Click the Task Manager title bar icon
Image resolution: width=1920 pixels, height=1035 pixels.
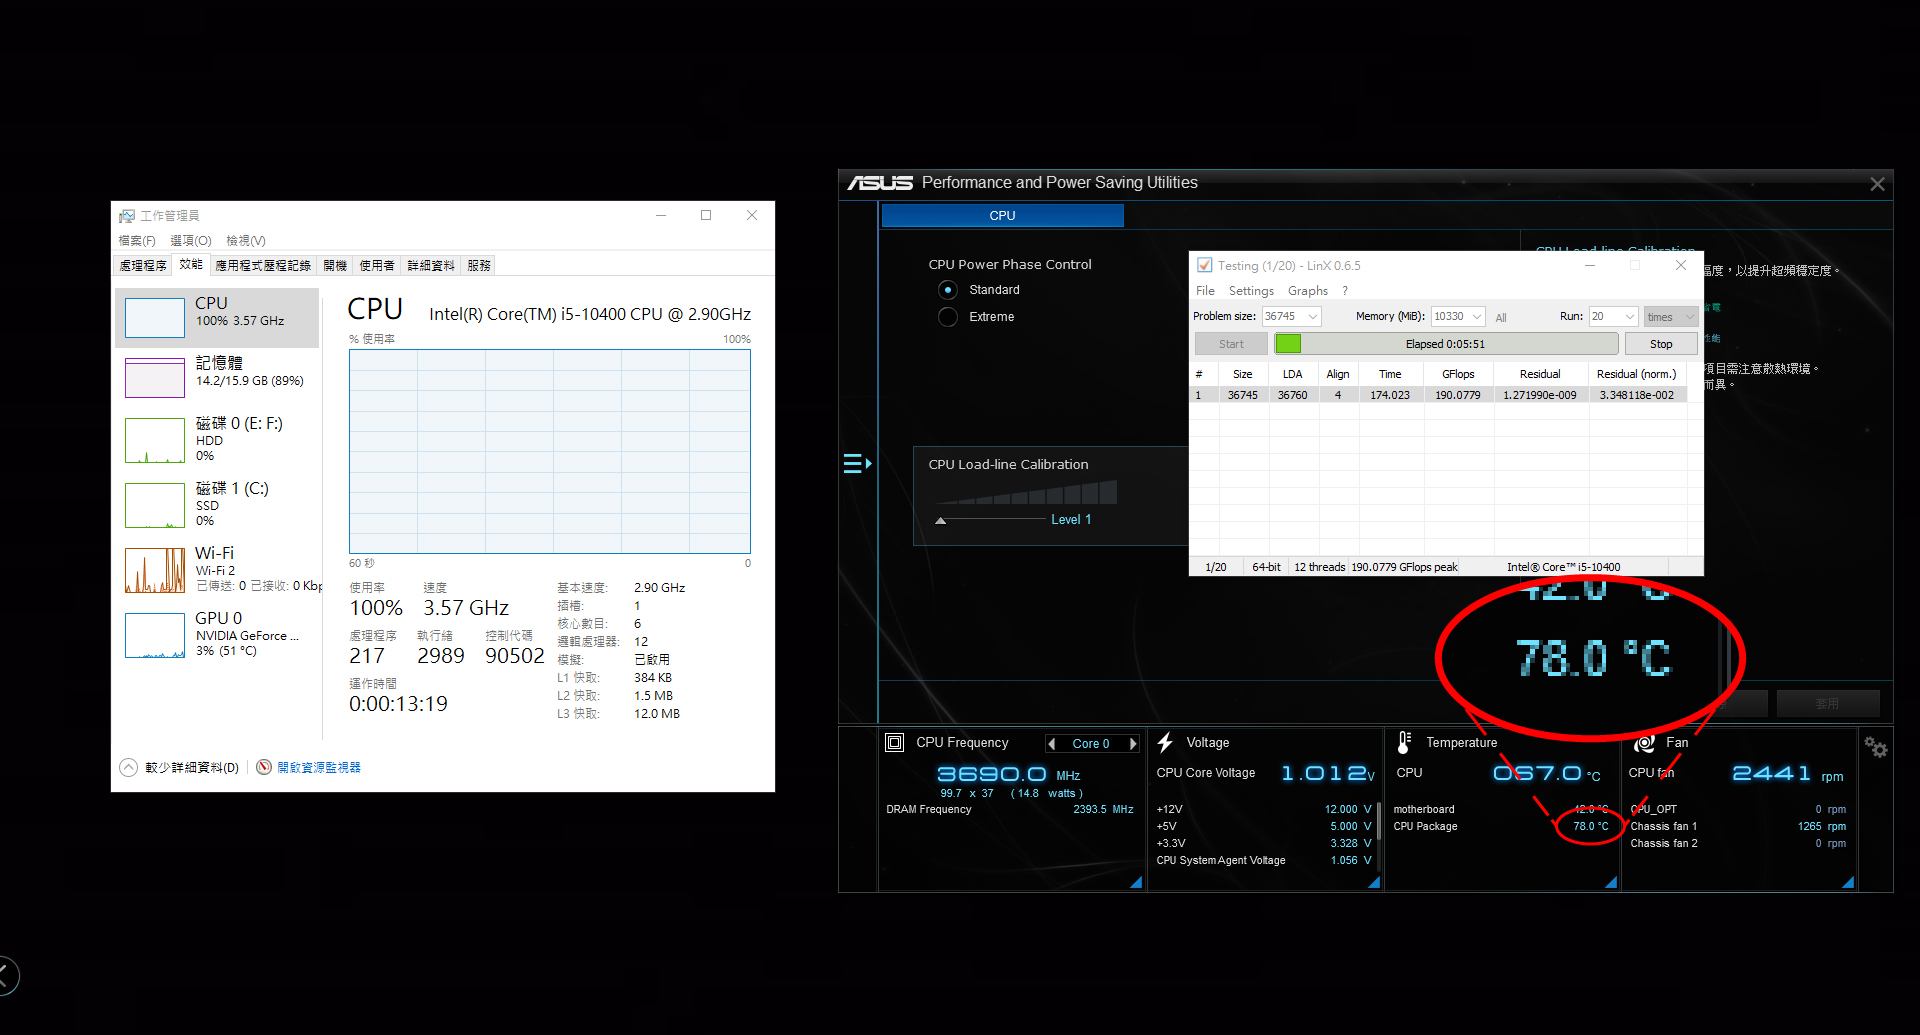(127, 216)
